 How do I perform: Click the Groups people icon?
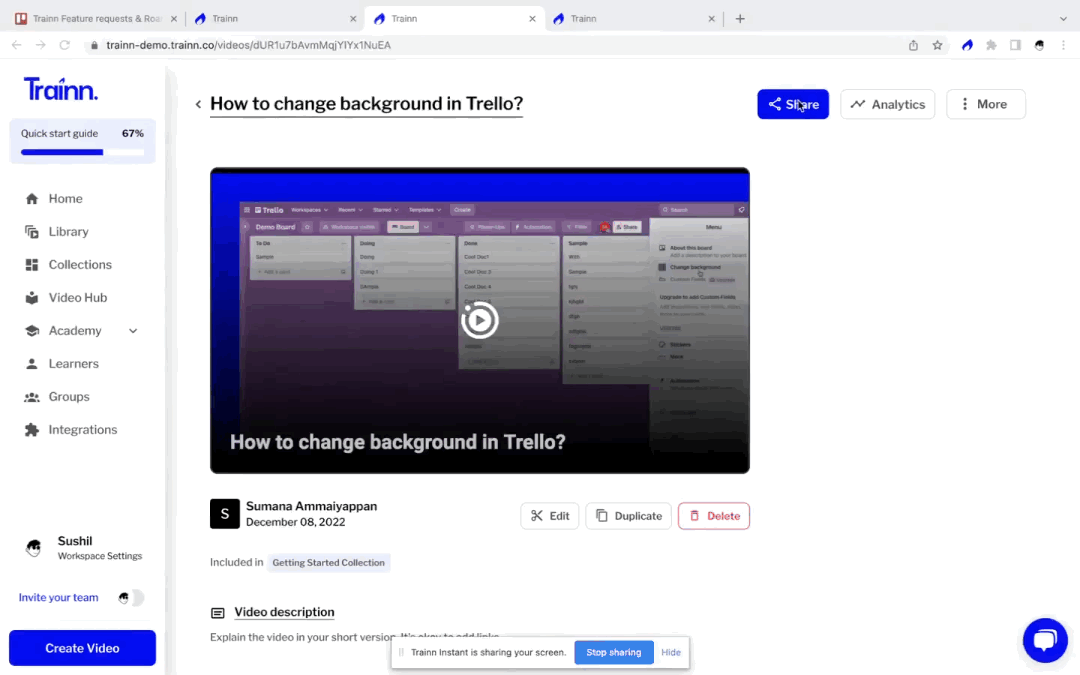(32, 397)
